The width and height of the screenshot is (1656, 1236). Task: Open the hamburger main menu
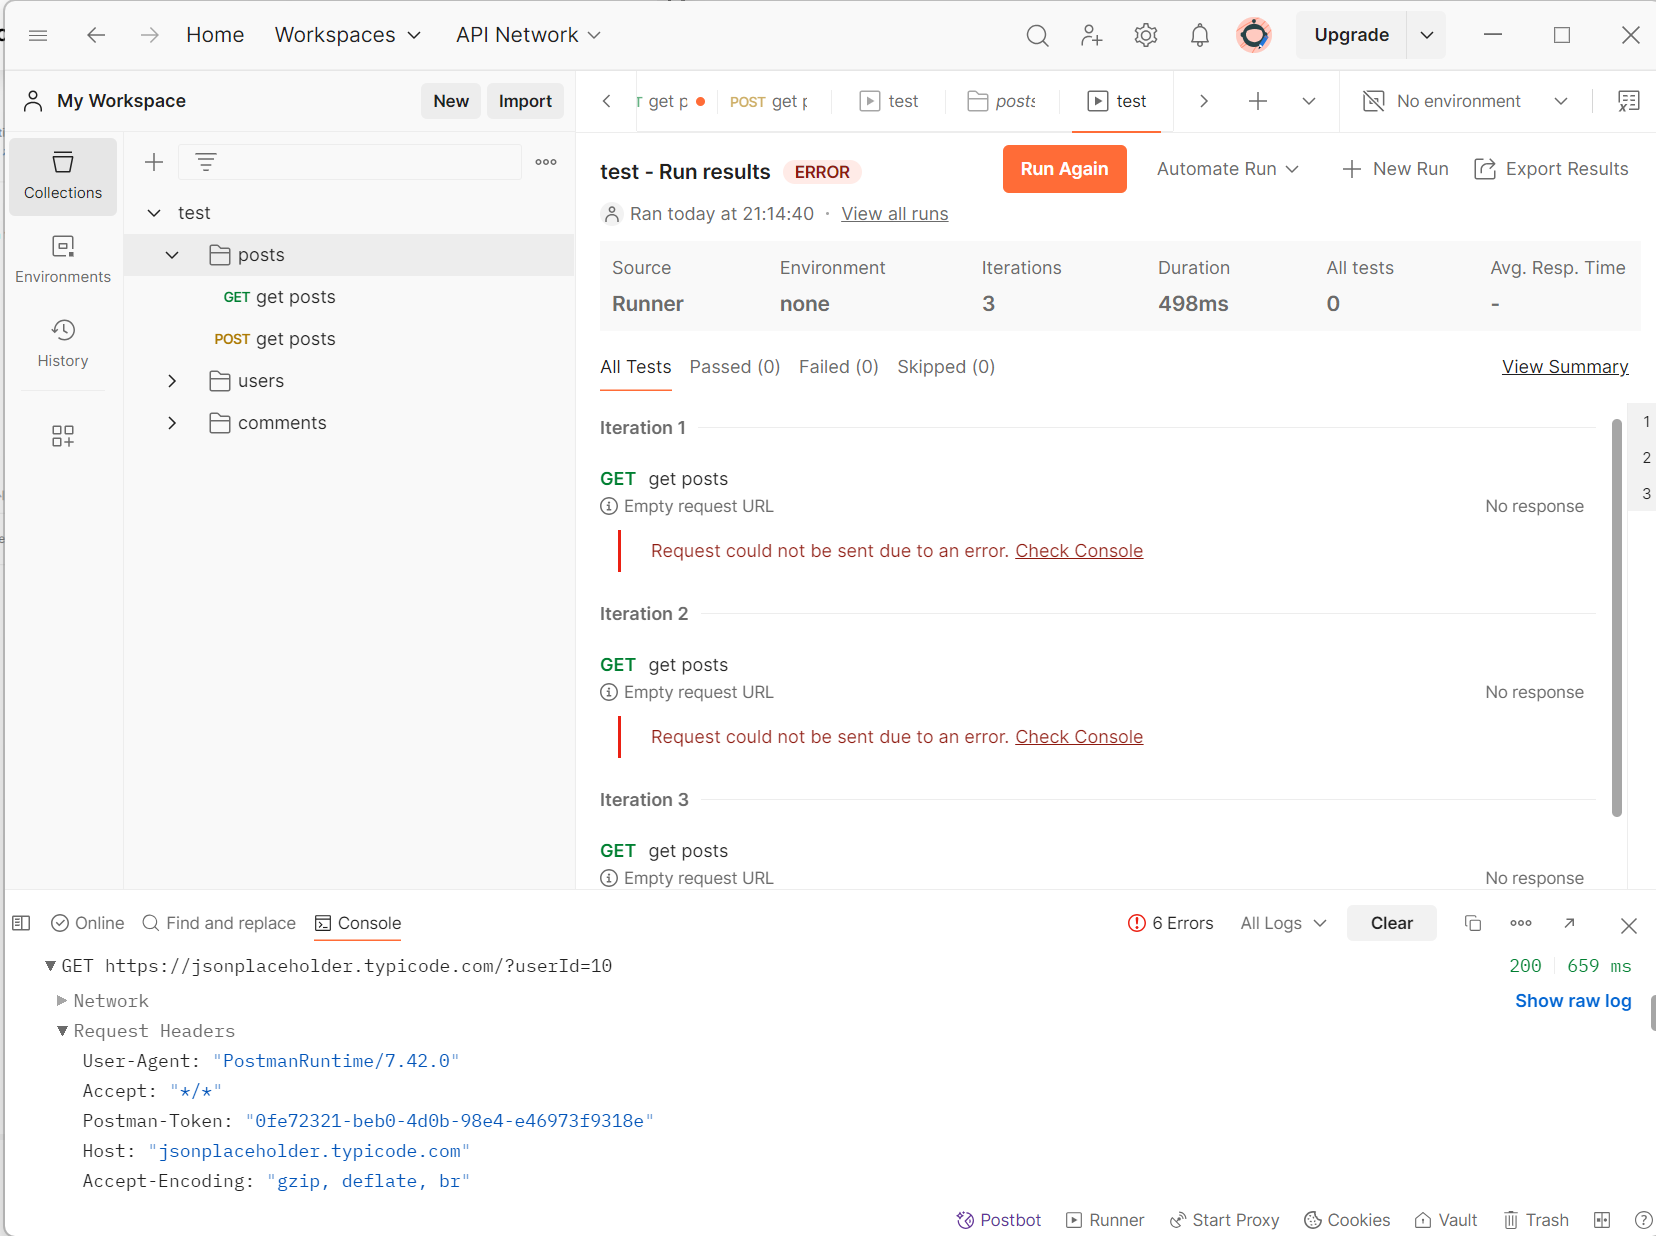pyautogui.click(x=38, y=35)
